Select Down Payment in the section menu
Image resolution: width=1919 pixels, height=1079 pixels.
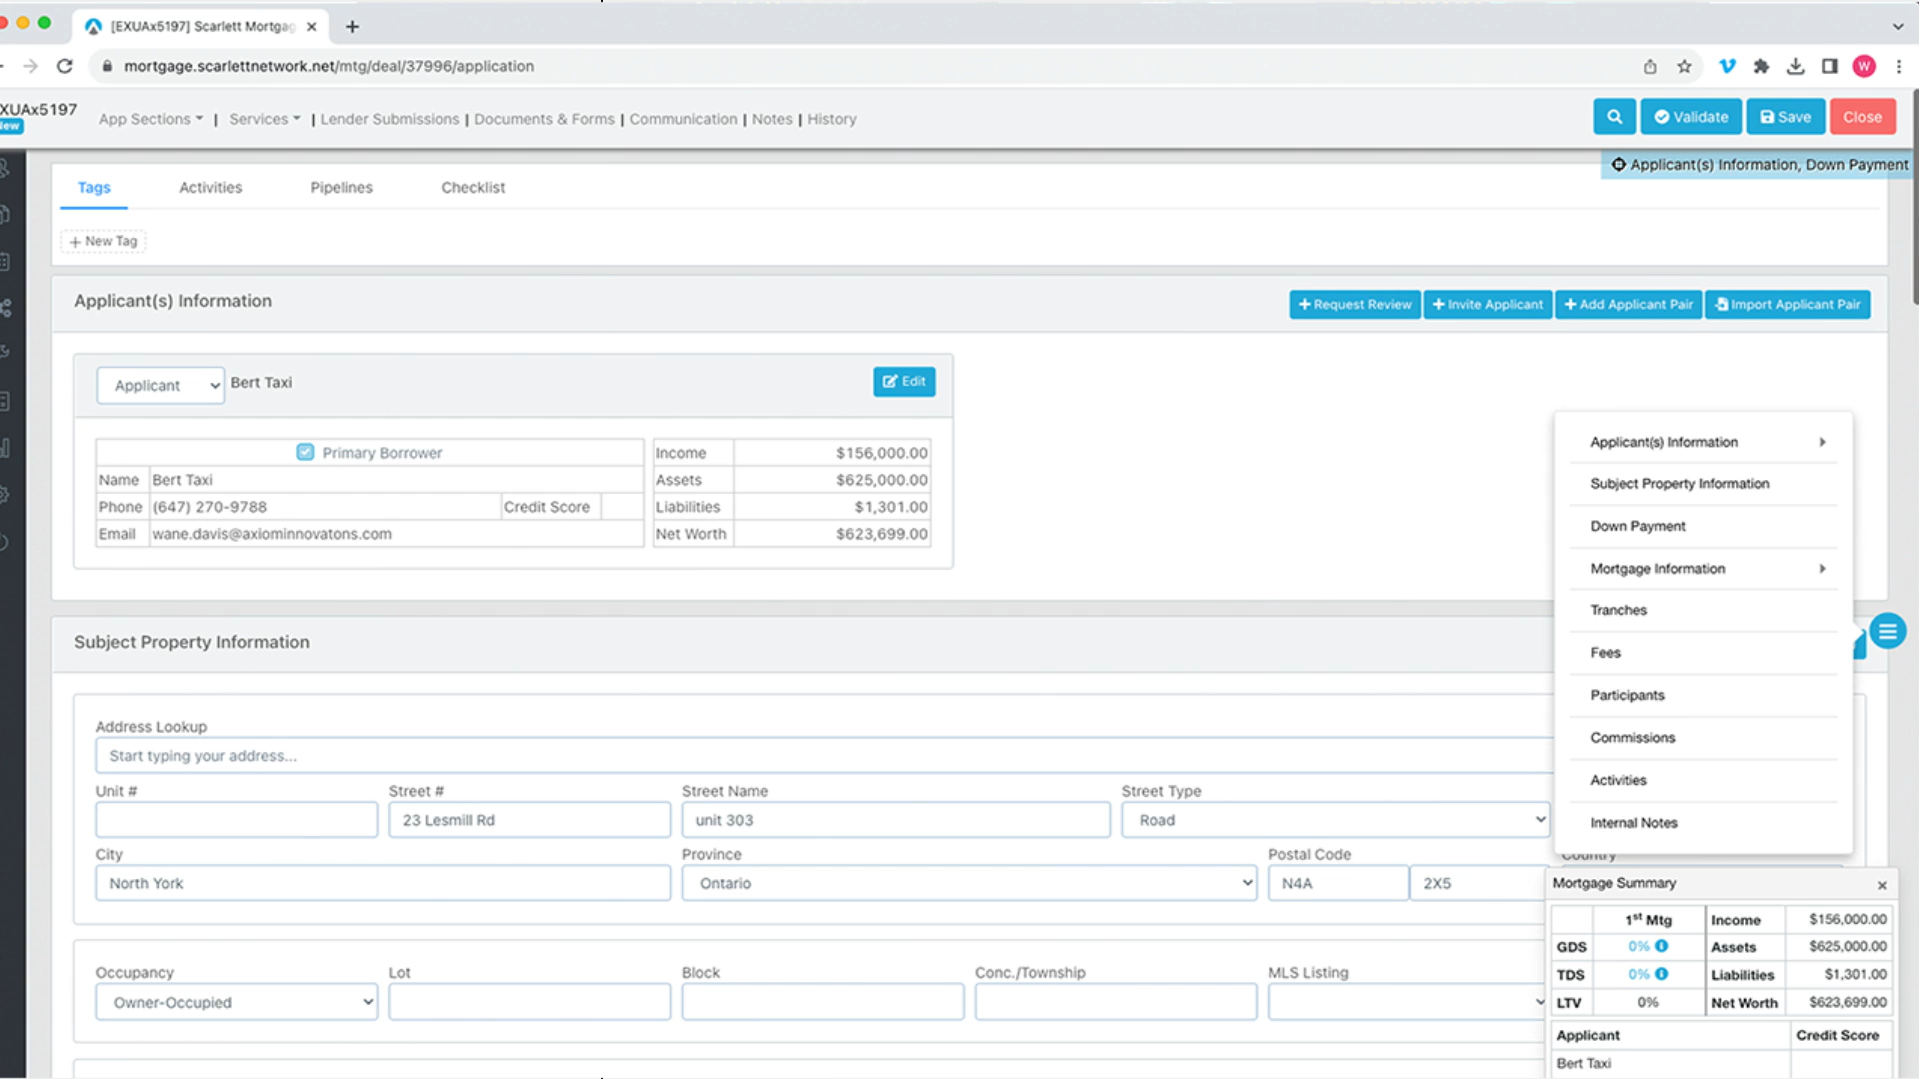pyautogui.click(x=1637, y=526)
